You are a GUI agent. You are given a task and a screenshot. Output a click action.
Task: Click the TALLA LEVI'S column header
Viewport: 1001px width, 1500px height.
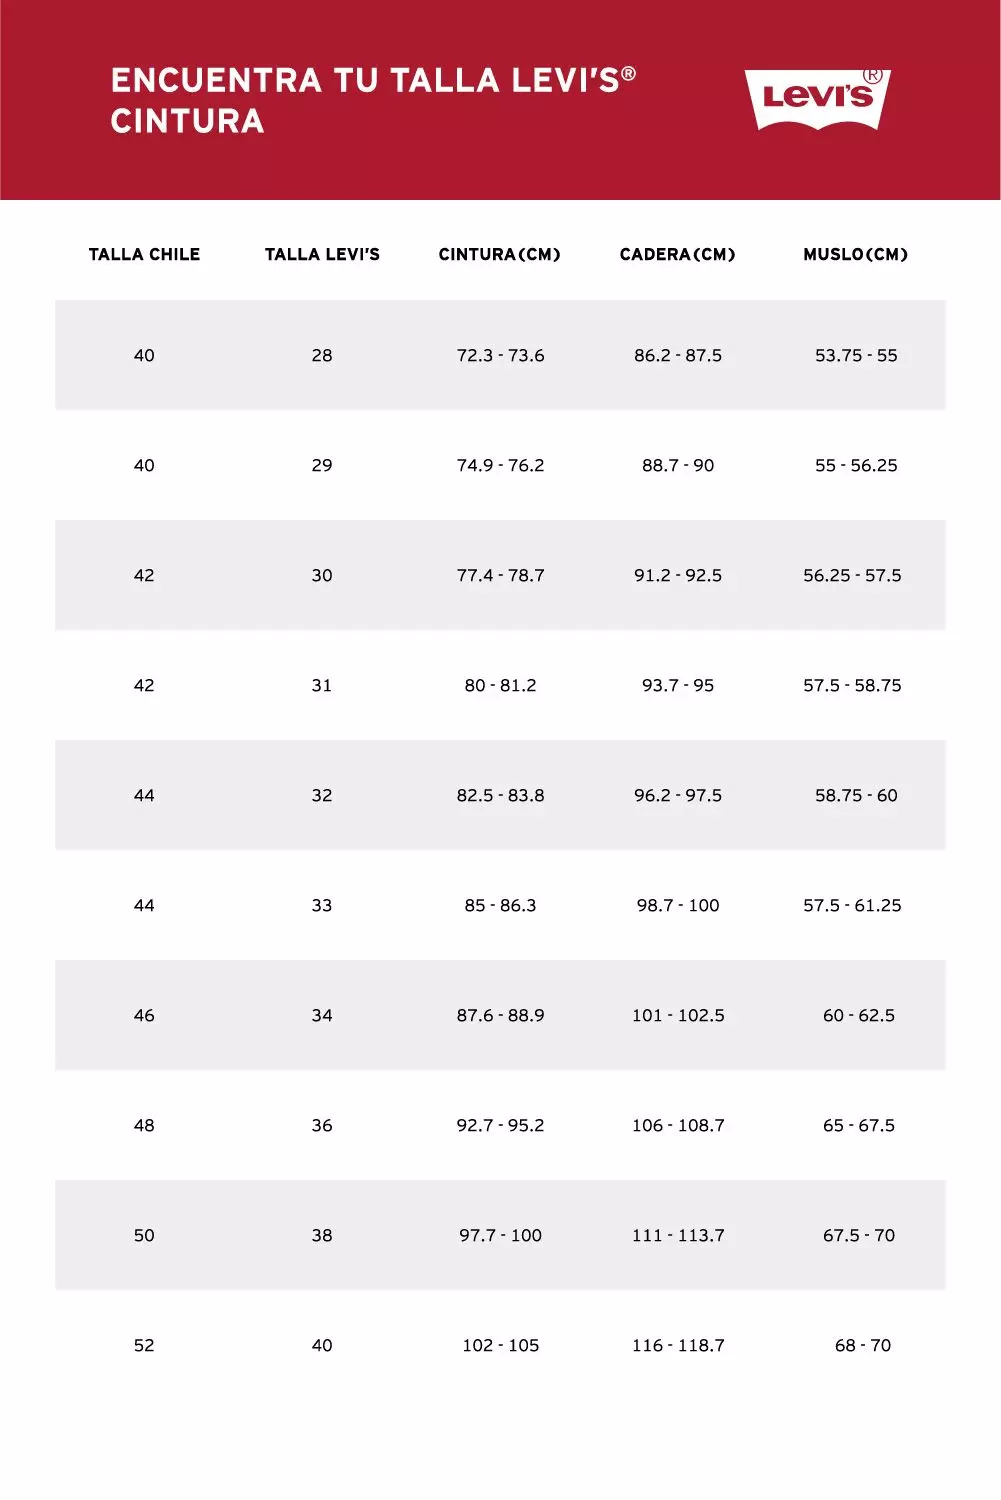tap(322, 255)
